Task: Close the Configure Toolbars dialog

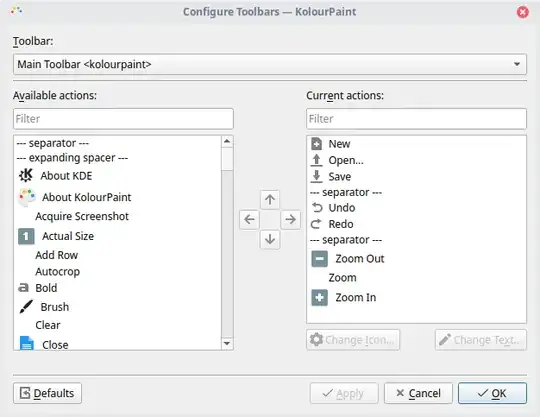Action: pyautogui.click(x=522, y=12)
